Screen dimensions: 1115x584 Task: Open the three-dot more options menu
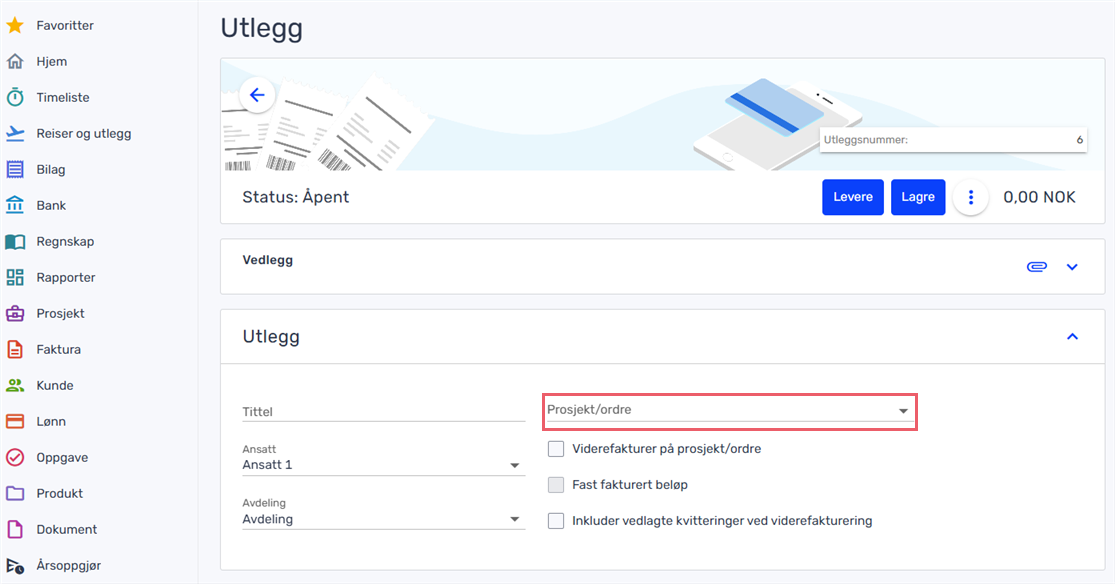pyautogui.click(x=971, y=197)
